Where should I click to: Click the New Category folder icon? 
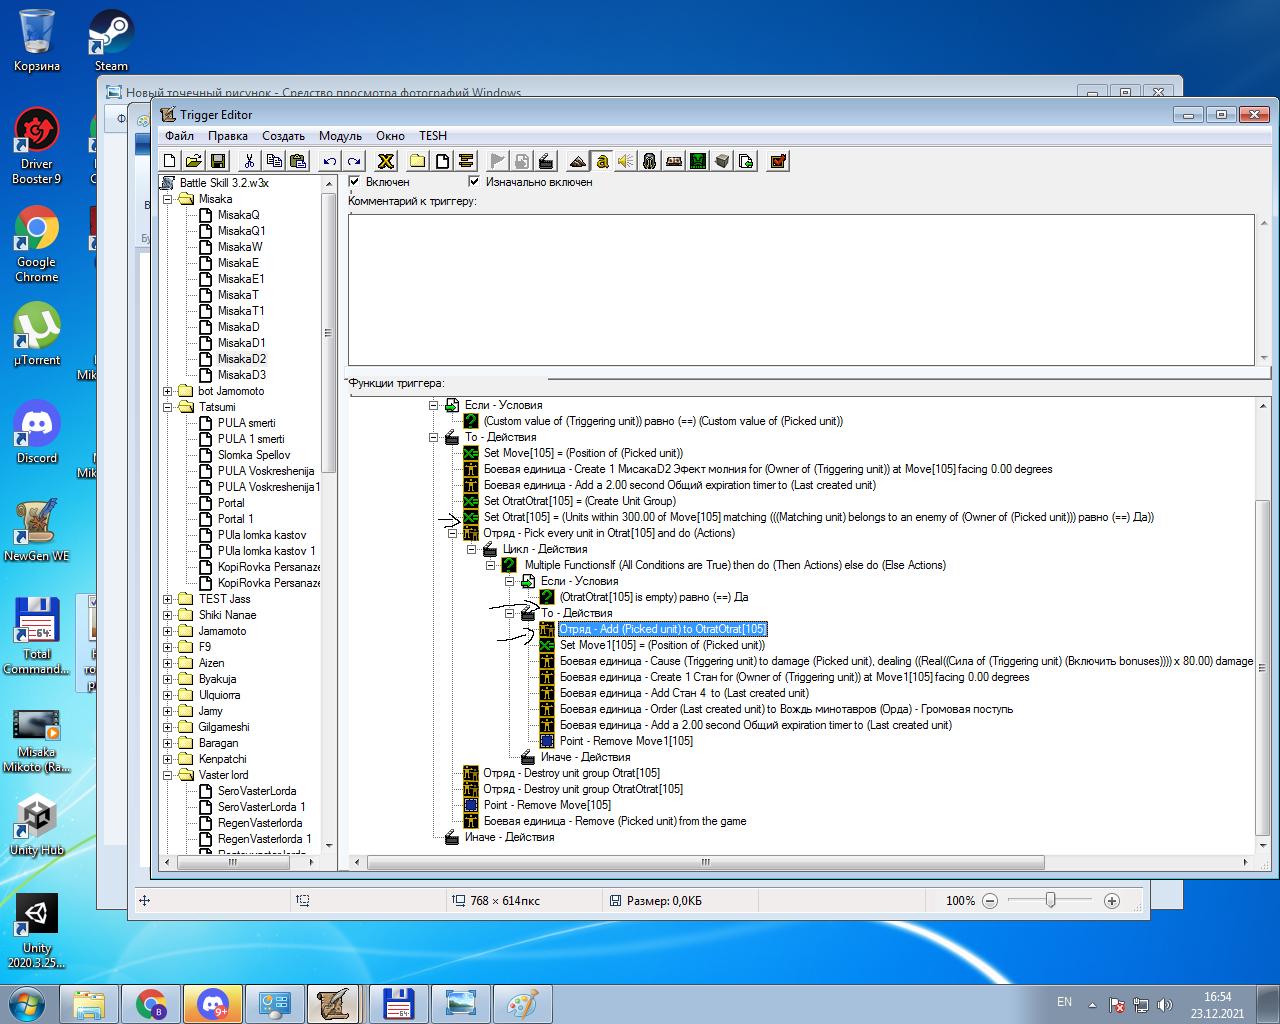(417, 161)
